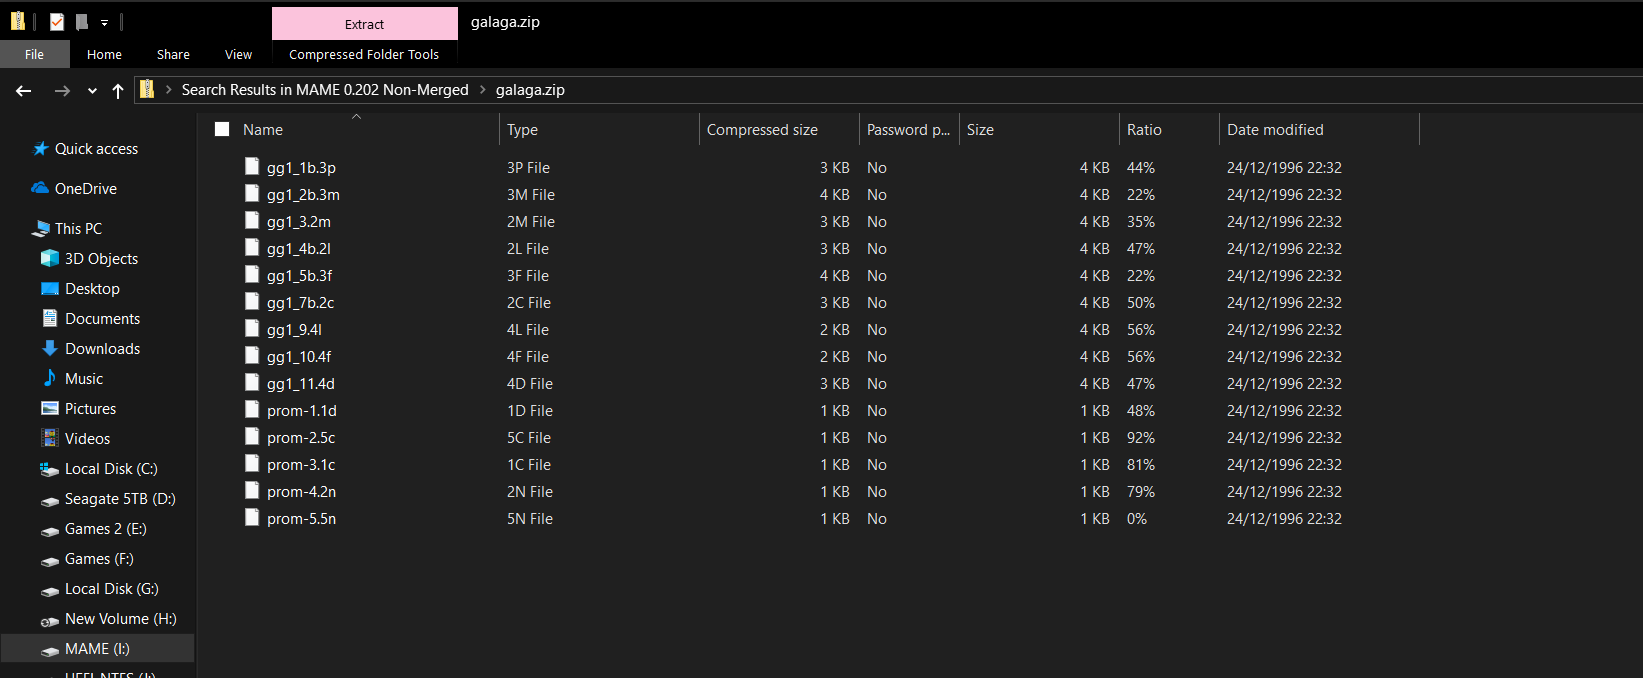Click the OneDrive cloud icon
1643x678 pixels.
coord(40,188)
